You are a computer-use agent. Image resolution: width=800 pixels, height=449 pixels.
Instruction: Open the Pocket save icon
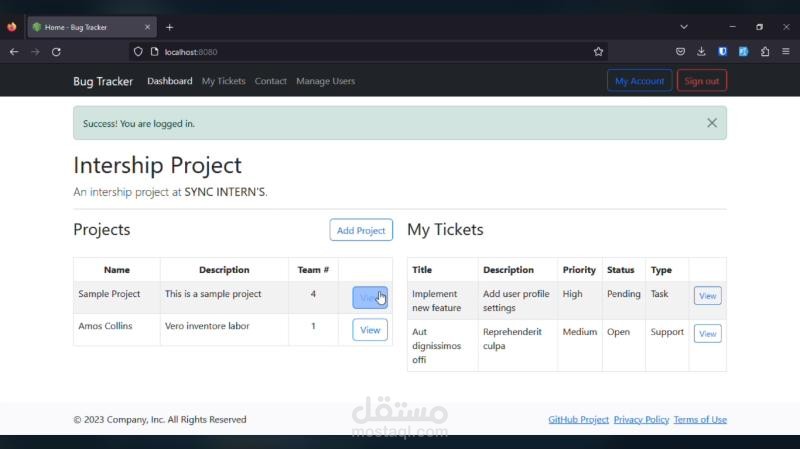tap(680, 52)
